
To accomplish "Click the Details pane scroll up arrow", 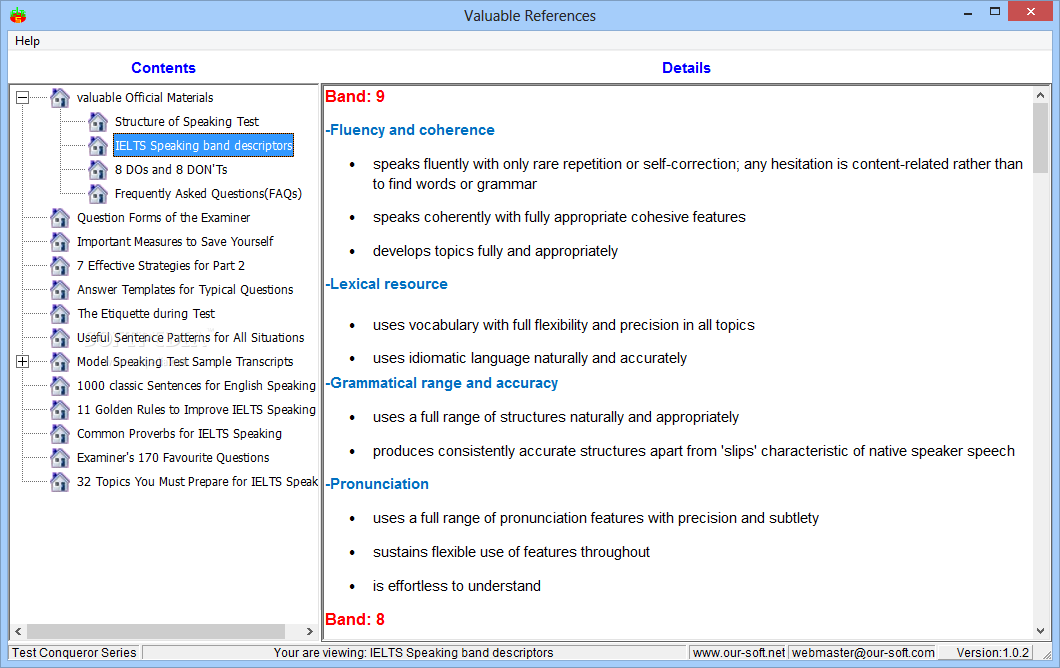I will (1040, 95).
